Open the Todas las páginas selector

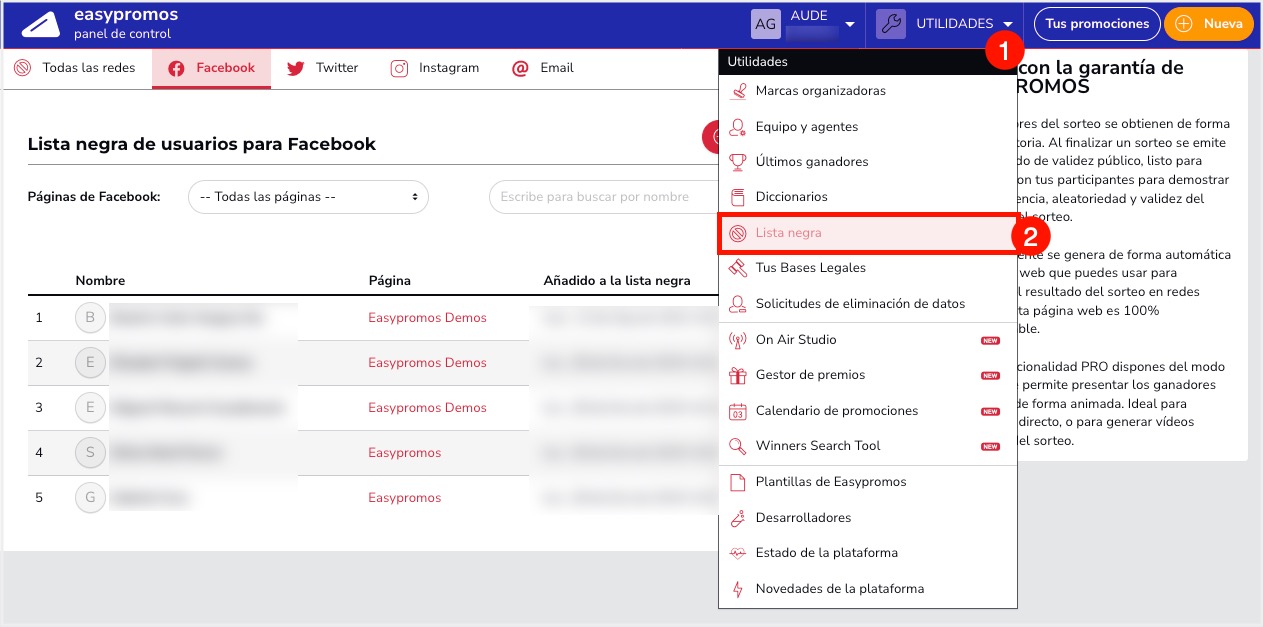(308, 197)
